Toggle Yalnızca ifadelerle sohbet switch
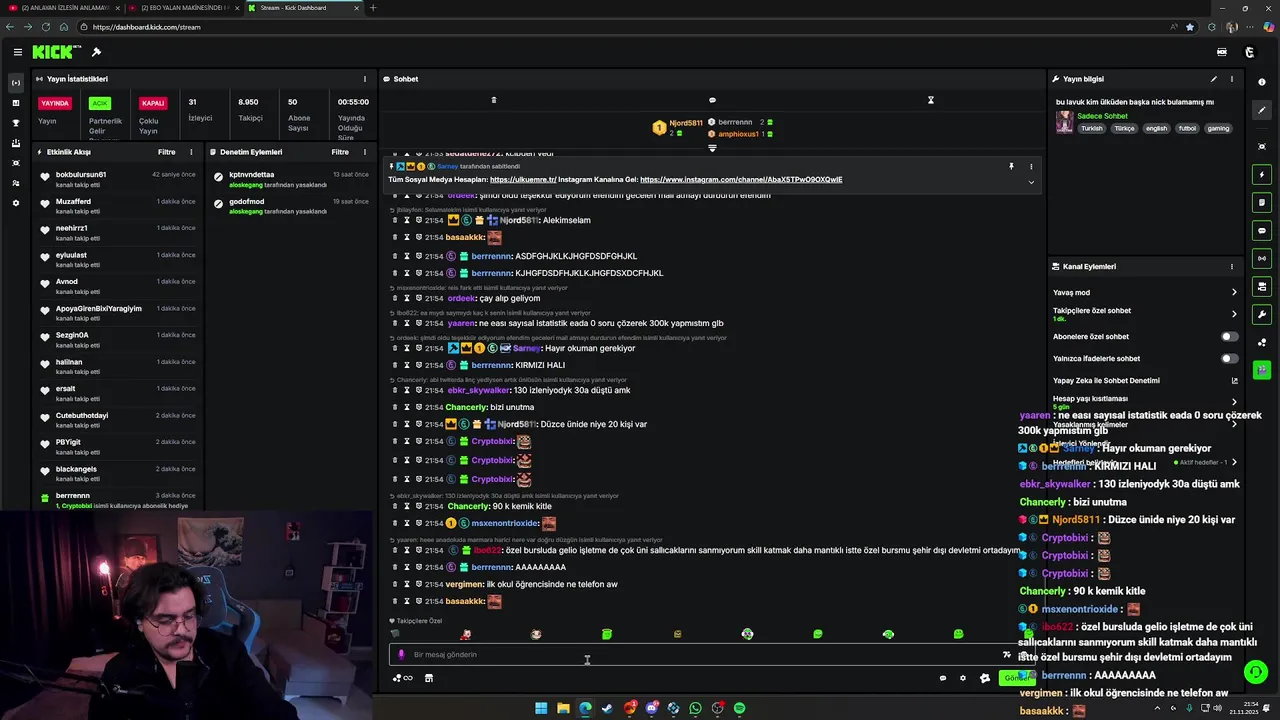This screenshot has width=1280, height=720. point(1229,359)
